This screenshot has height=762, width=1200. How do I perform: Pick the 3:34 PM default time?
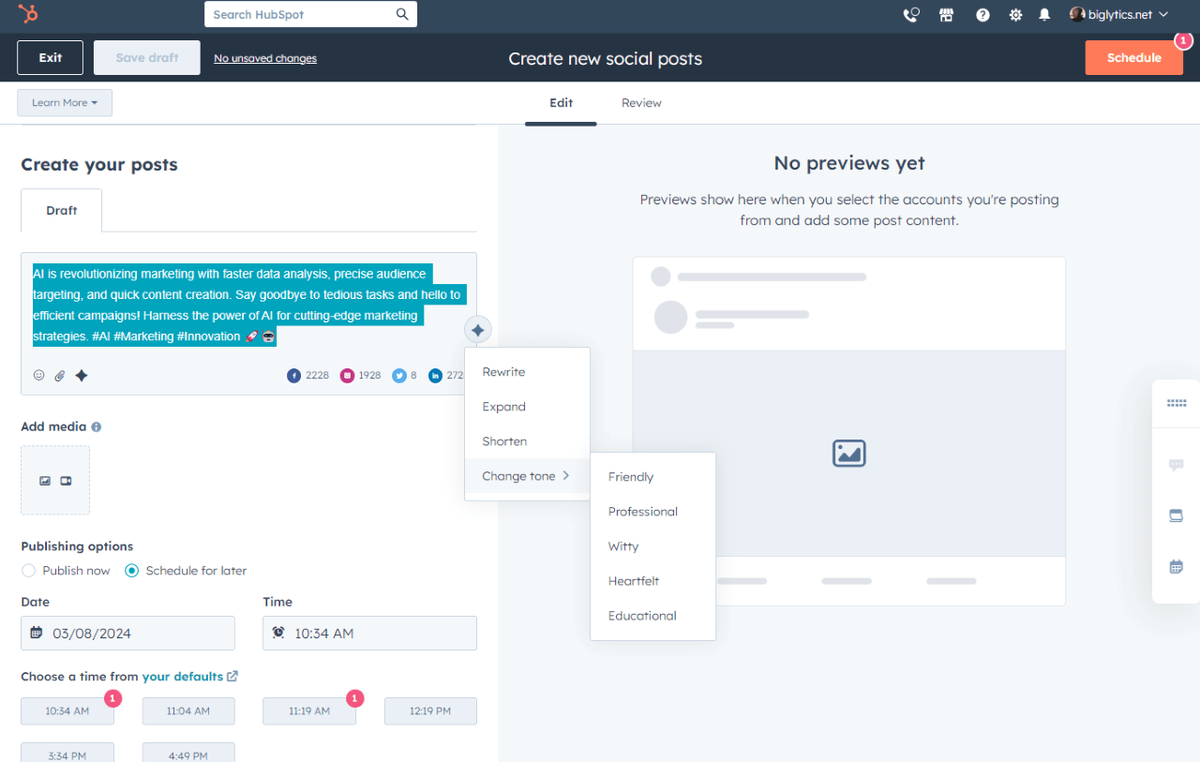tap(67, 753)
